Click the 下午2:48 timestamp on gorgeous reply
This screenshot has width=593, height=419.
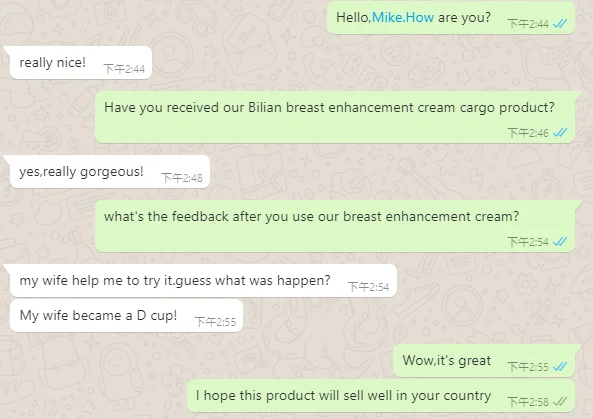pos(182,178)
